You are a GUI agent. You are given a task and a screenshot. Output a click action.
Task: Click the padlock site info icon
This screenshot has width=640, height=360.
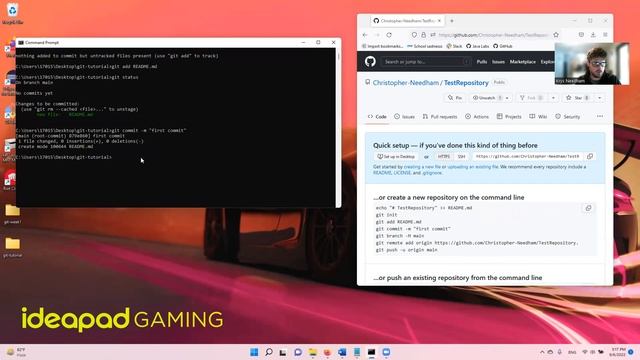tap(423, 35)
